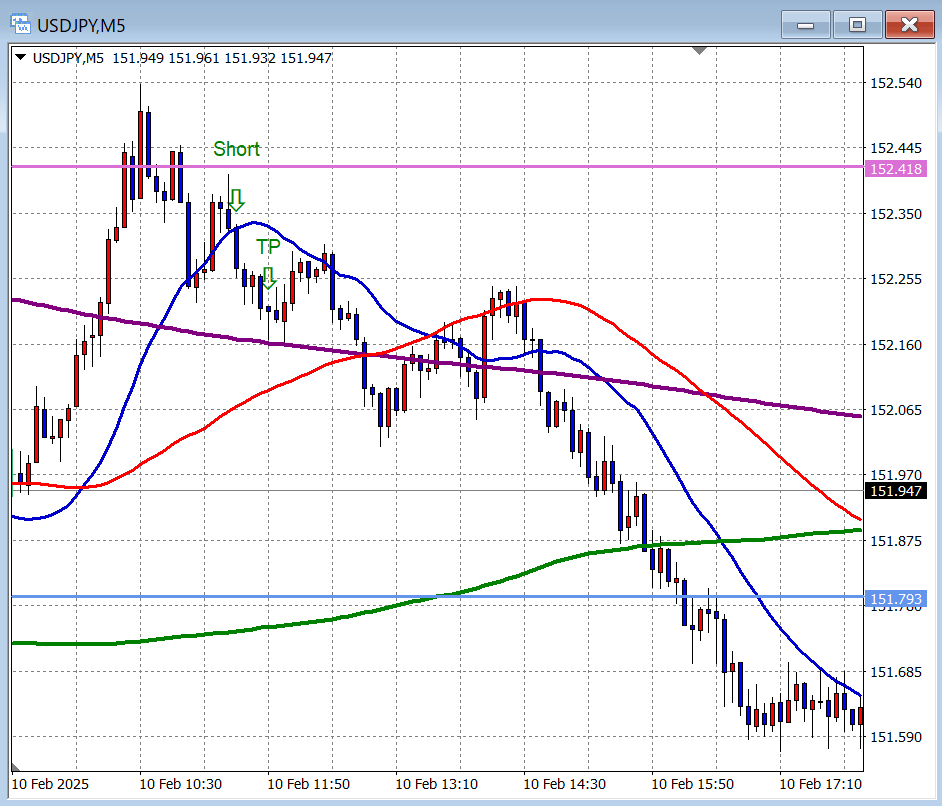Click the '10 Feb 13:10' time axis label
Viewport: 942px width, 806px height.
(436, 784)
